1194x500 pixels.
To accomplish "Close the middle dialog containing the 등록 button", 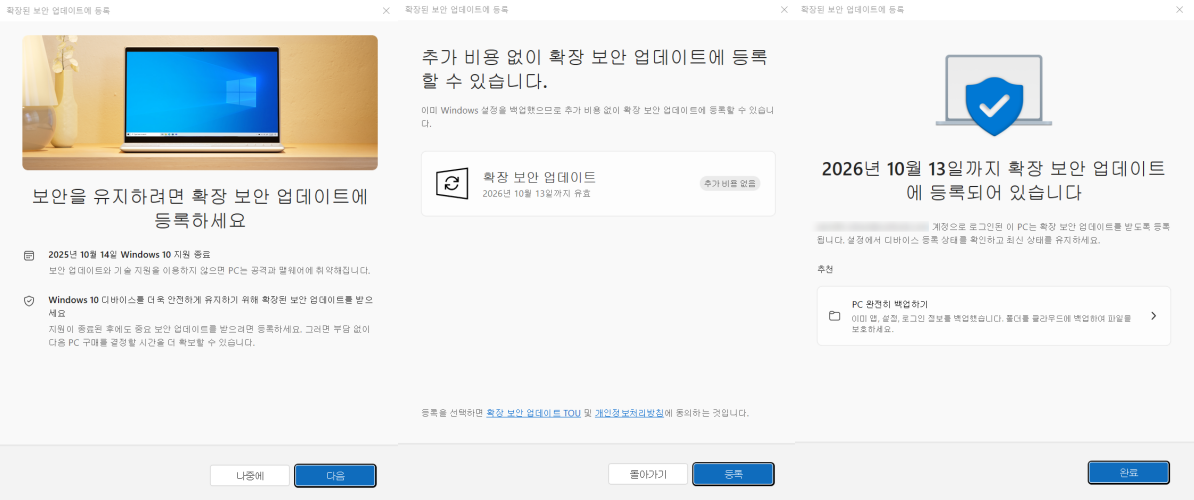I will [784, 10].
